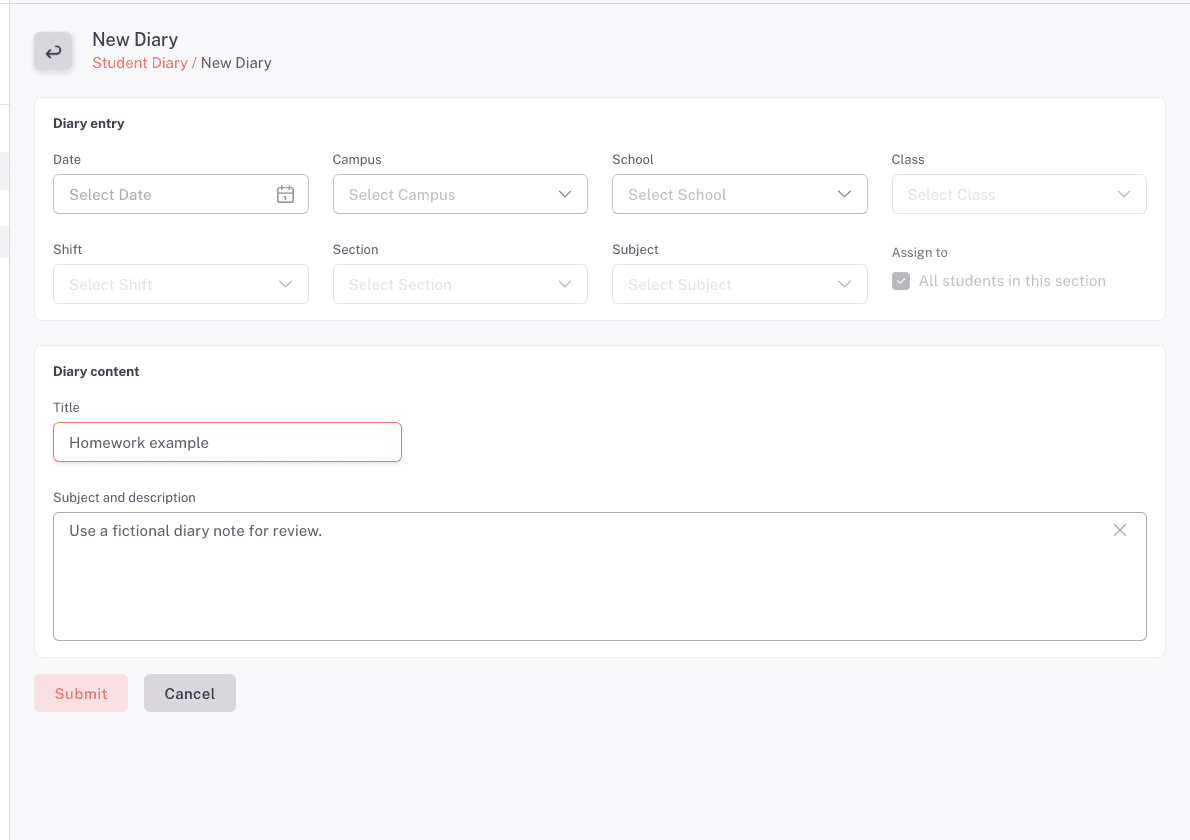Click the Assign to label
This screenshot has width=1190, height=840.
click(919, 253)
